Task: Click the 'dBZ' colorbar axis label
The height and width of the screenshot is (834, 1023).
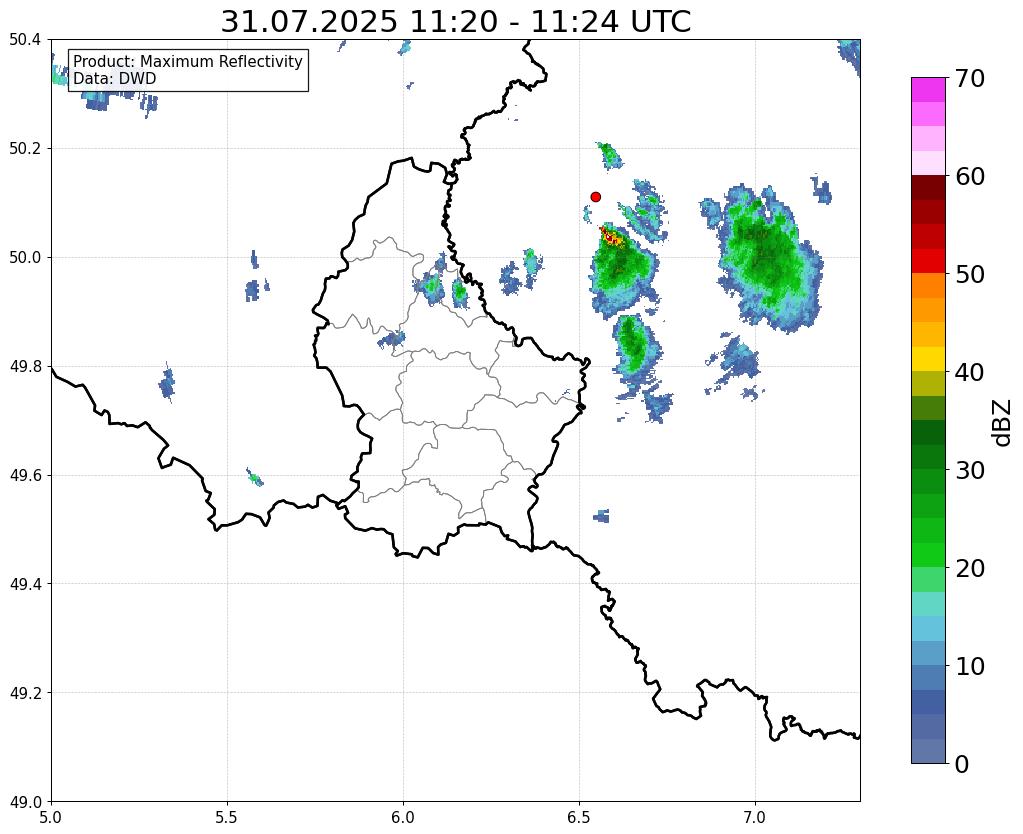Action: click(1003, 422)
